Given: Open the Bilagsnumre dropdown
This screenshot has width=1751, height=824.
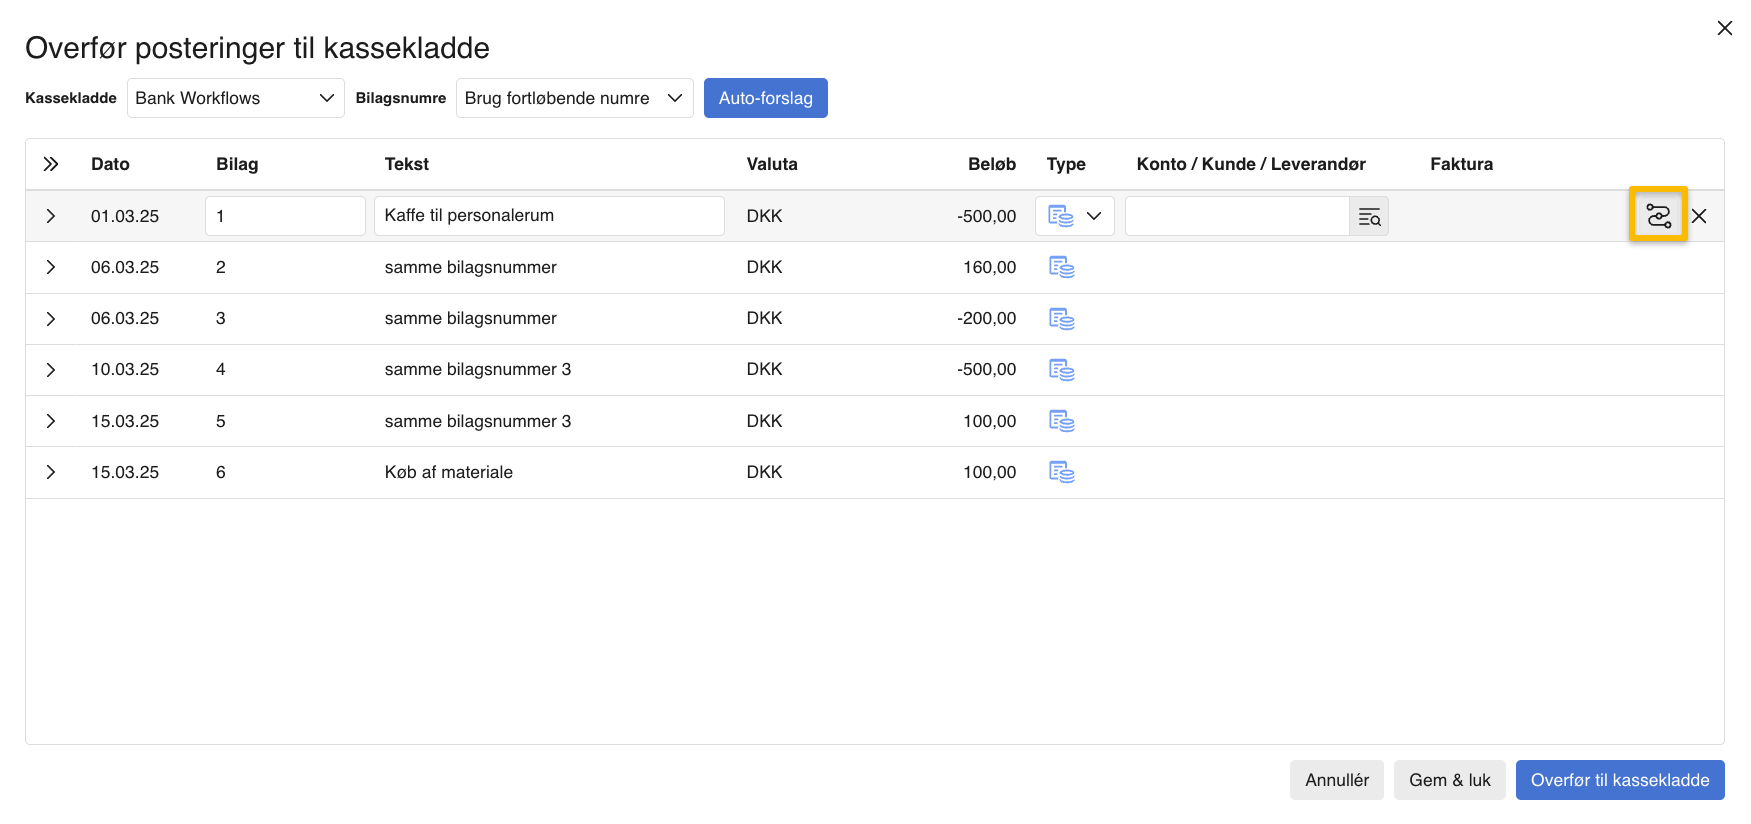Looking at the screenshot, I should [x=574, y=98].
